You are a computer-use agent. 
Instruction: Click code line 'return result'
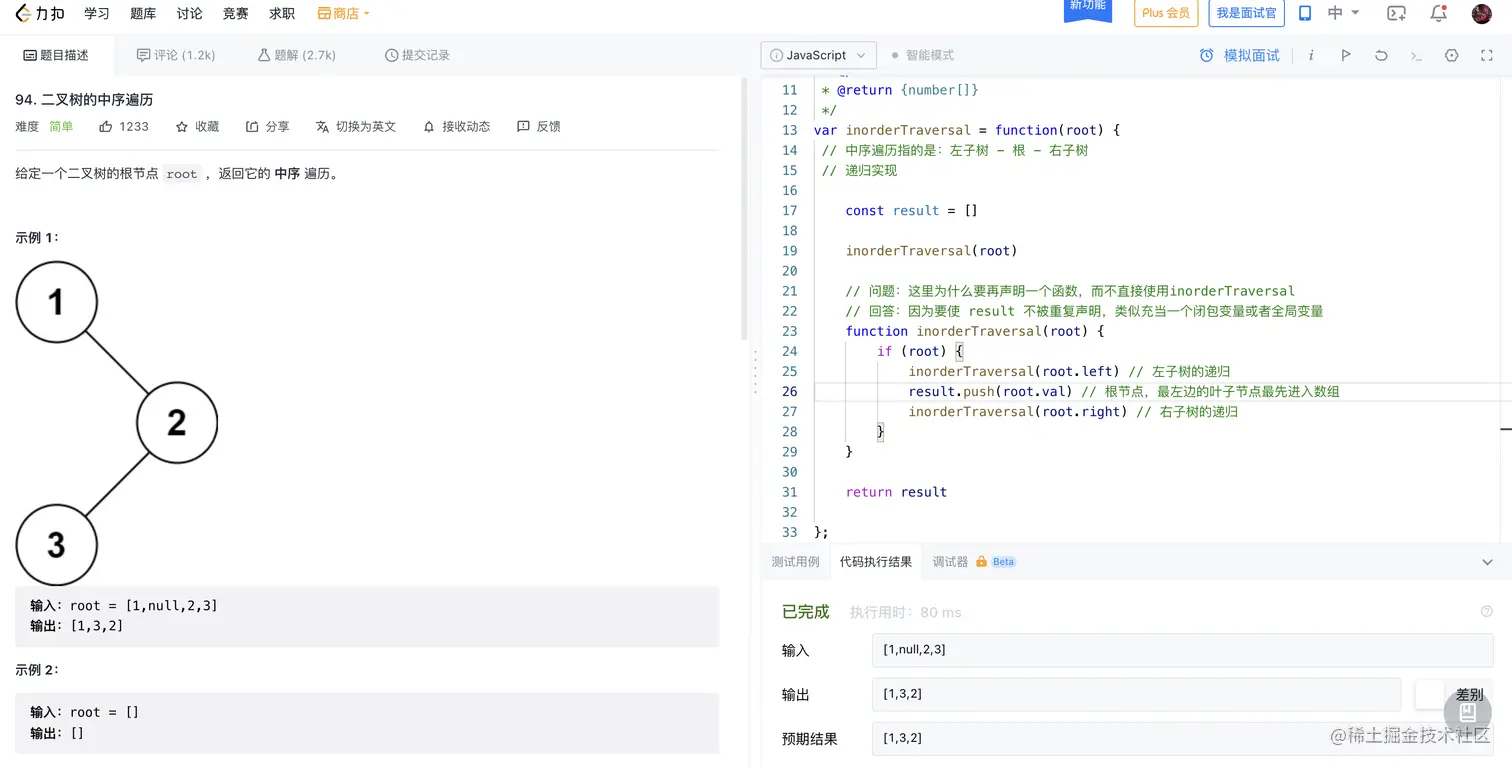pyautogui.click(x=896, y=492)
